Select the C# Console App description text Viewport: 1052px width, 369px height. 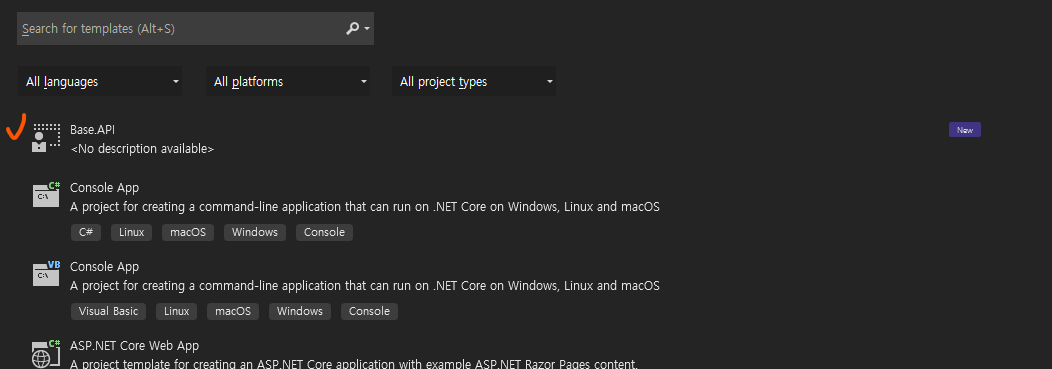(365, 207)
